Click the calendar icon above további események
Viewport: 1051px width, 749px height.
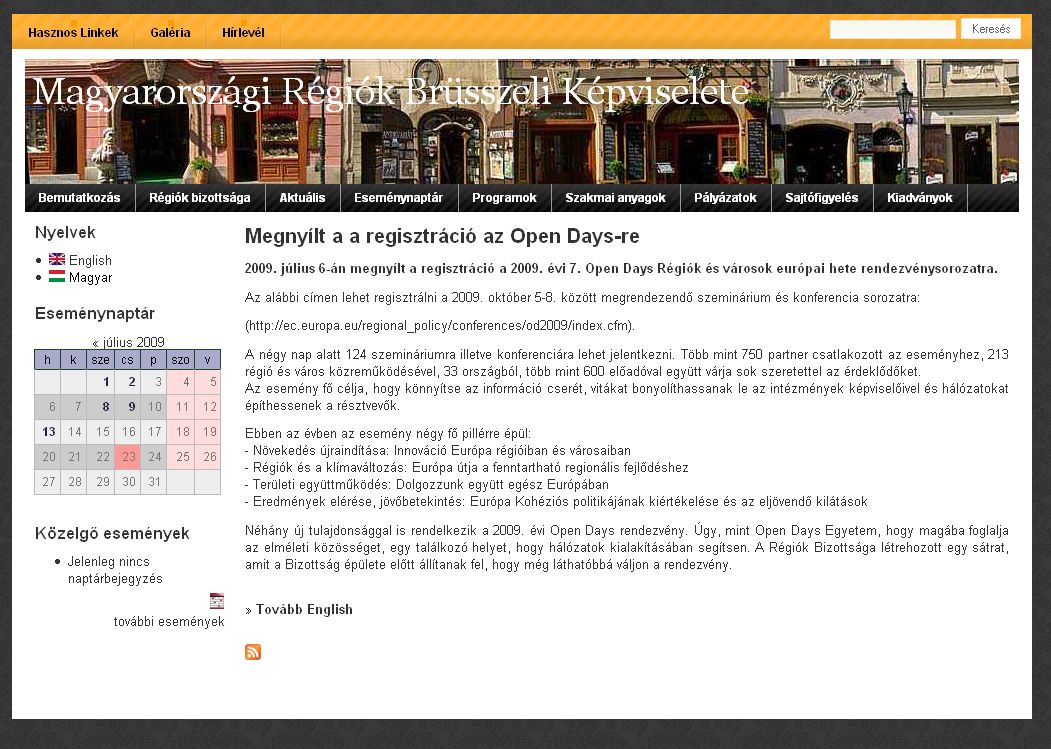coord(217,601)
